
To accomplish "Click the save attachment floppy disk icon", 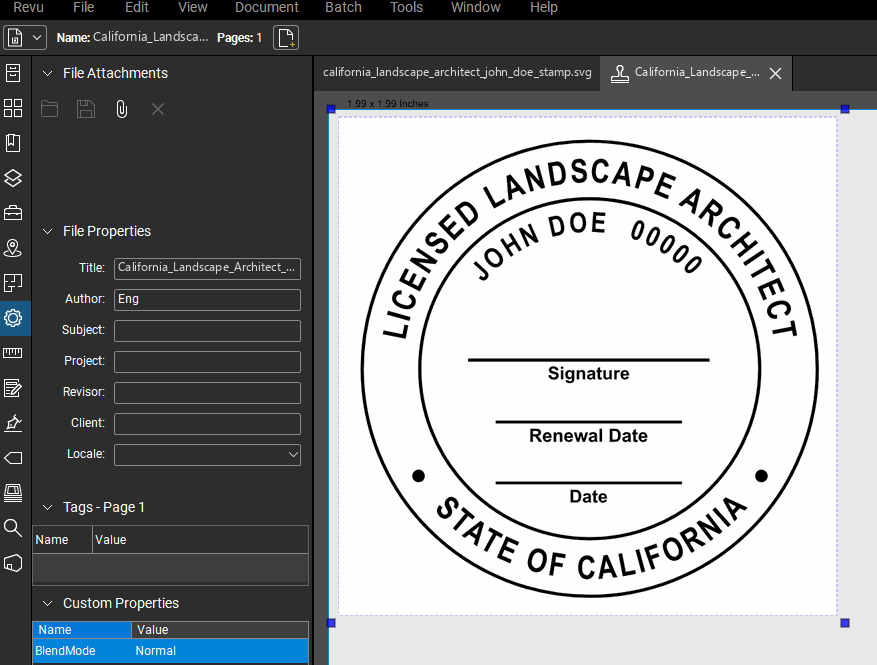I will pyautogui.click(x=86, y=109).
